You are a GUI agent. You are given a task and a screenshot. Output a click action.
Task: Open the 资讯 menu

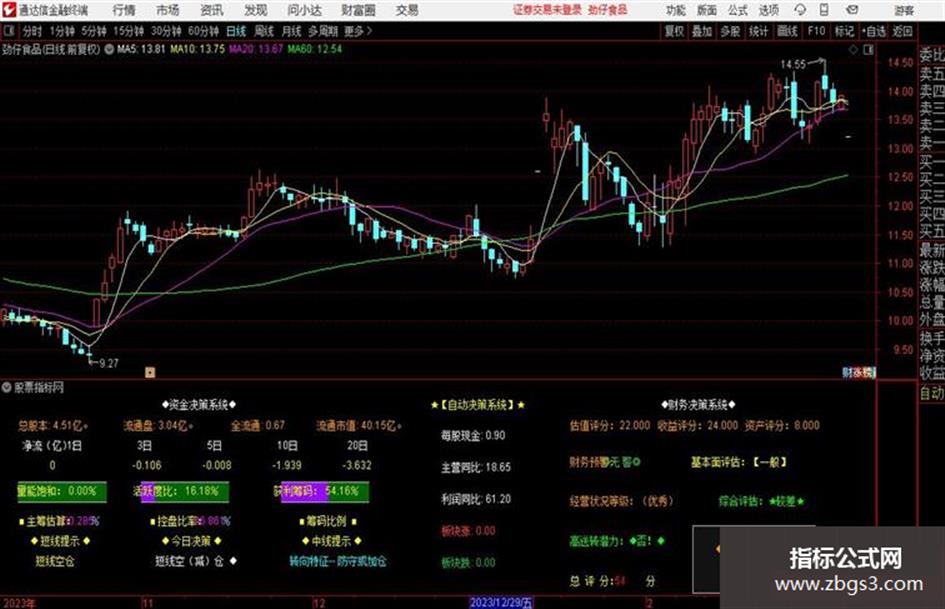[212, 10]
